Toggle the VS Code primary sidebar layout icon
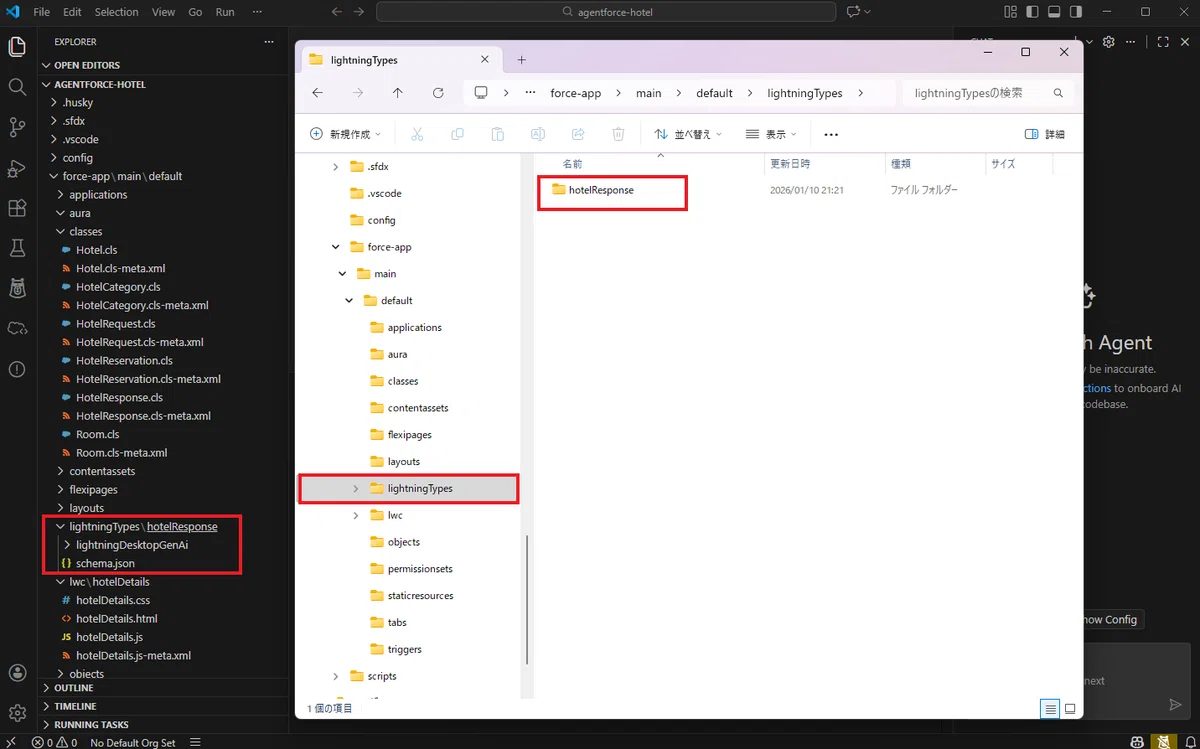 click(1033, 12)
